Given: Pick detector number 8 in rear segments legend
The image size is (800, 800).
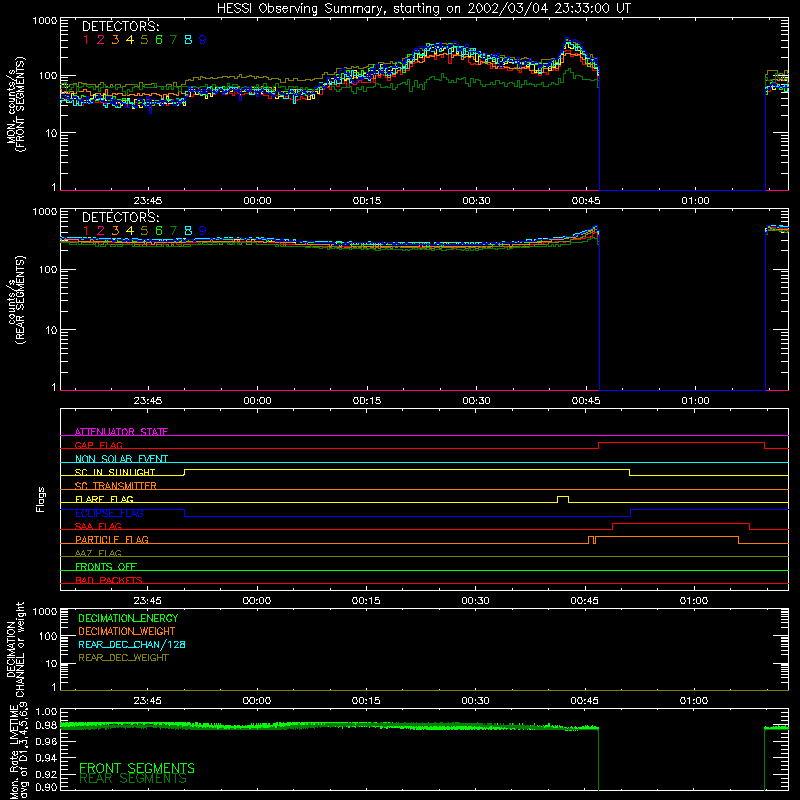Looking at the screenshot, I should click(x=188, y=231).
